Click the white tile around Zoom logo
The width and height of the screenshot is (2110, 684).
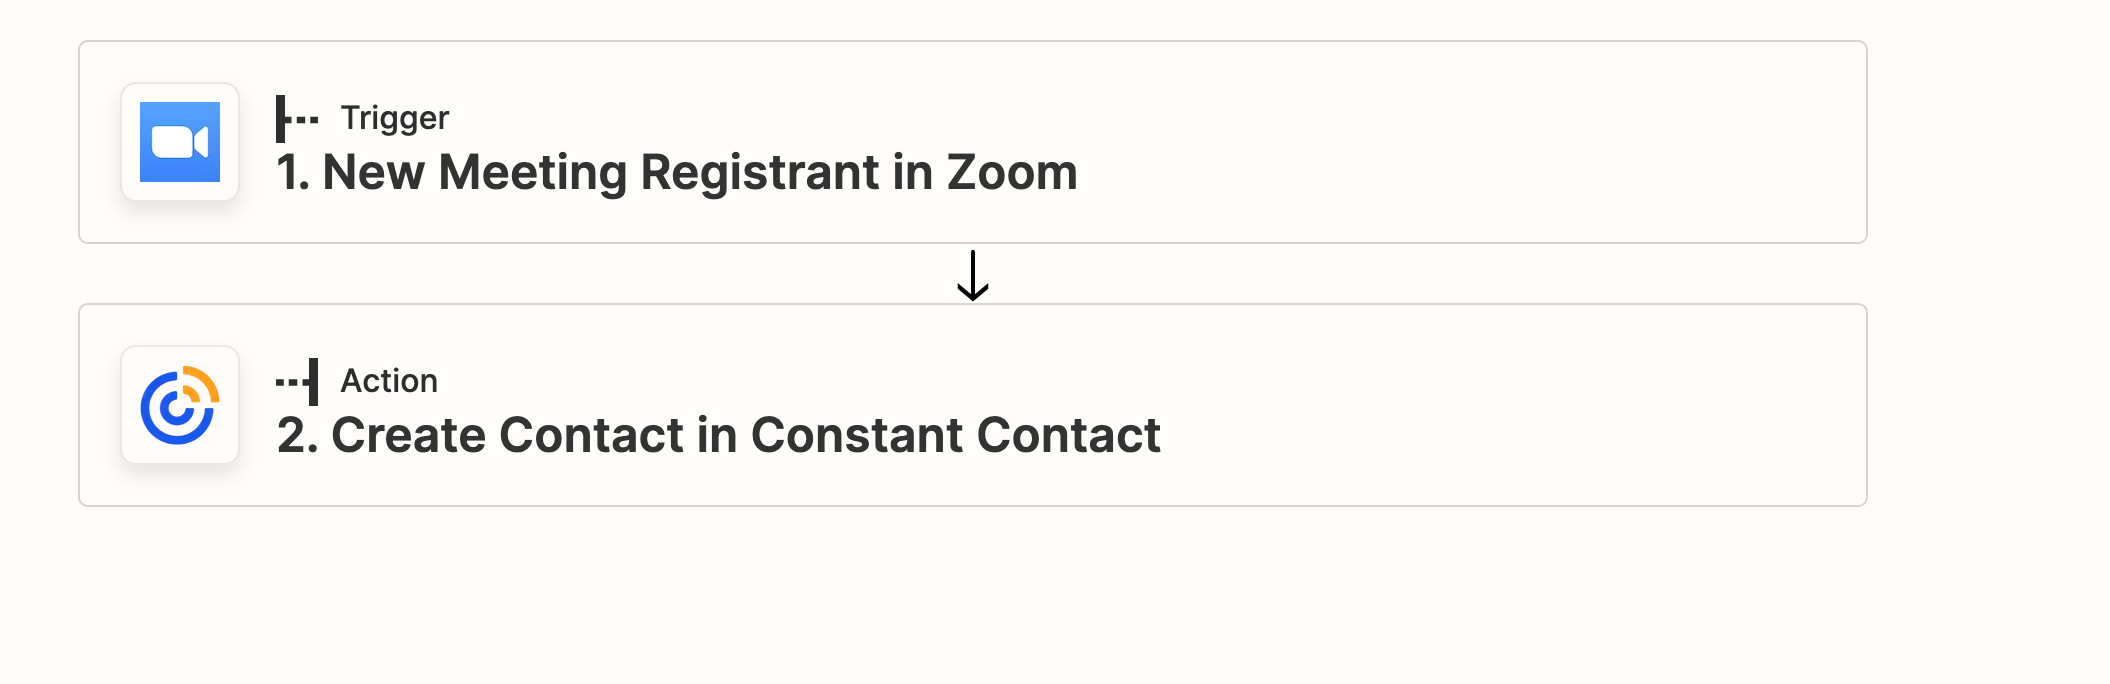[180, 142]
